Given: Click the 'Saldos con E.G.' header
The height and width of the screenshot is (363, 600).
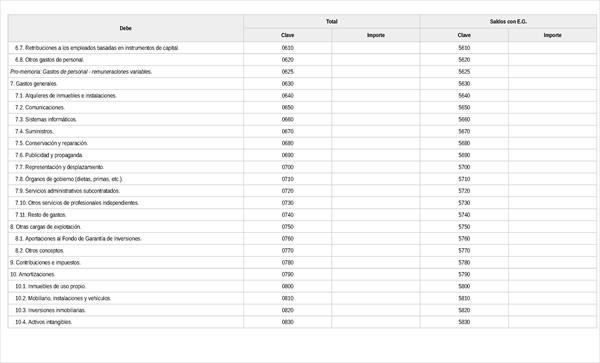Looking at the screenshot, I should pyautogui.click(x=508, y=21).
